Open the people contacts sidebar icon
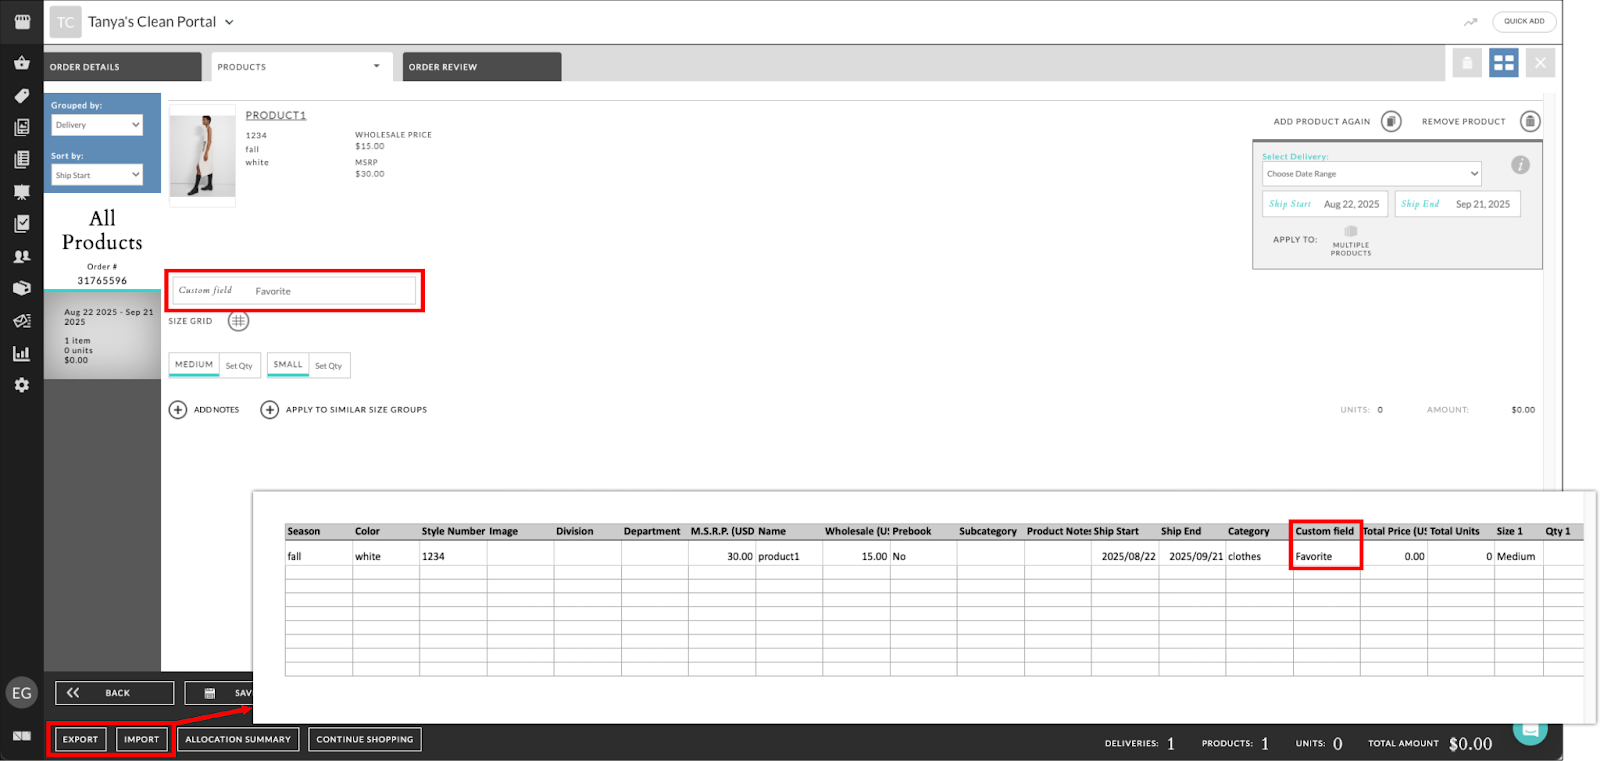Screen dimensions: 1600x761 coord(22,256)
